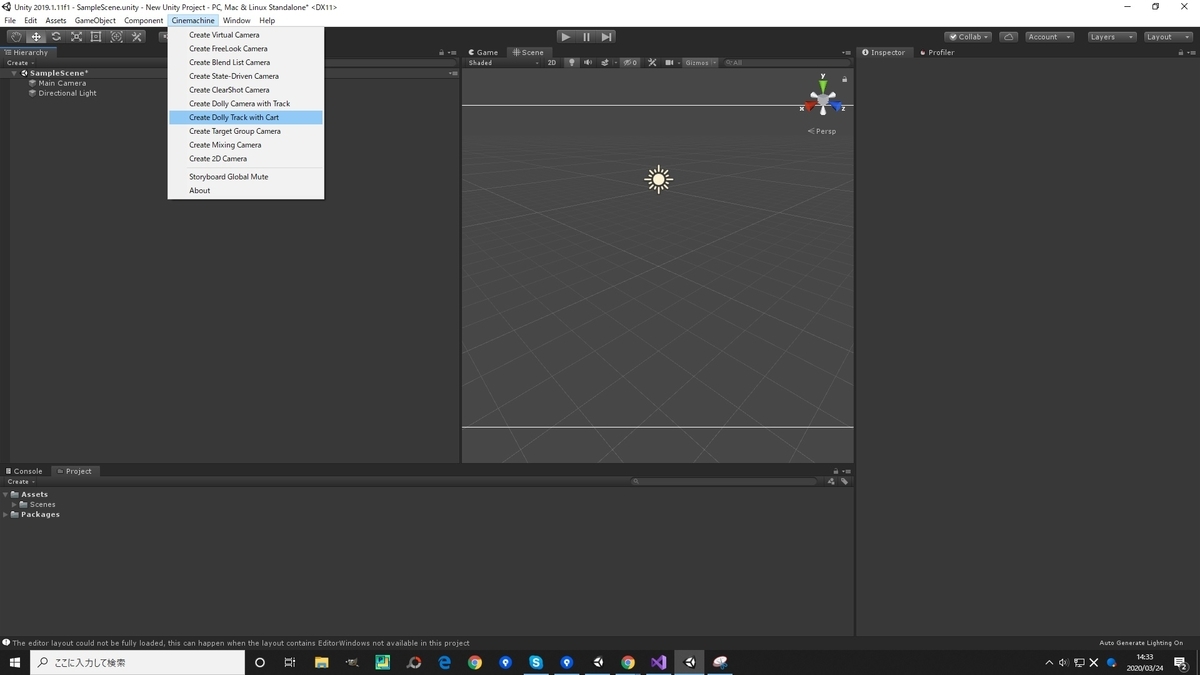Toggle scene effects (skybox, fog) icon
1200x675 pixels.
tap(604, 62)
